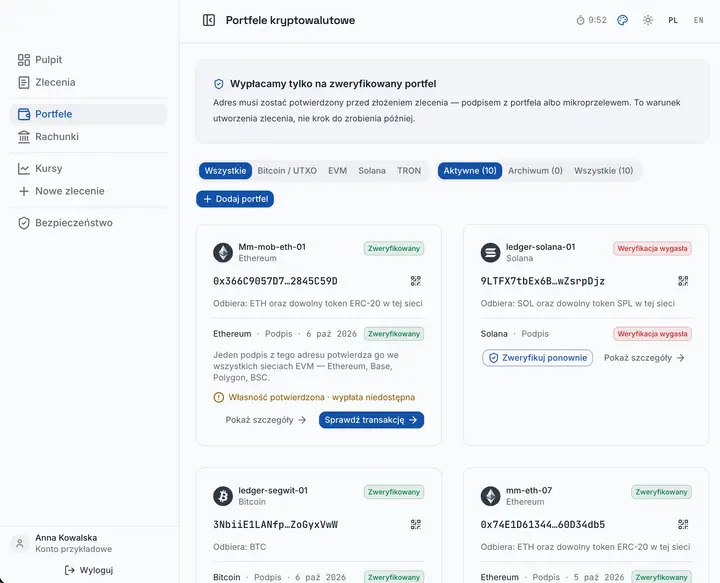
Task: Click address 0x74E1D61344…60D34db5
Action: (x=543, y=525)
